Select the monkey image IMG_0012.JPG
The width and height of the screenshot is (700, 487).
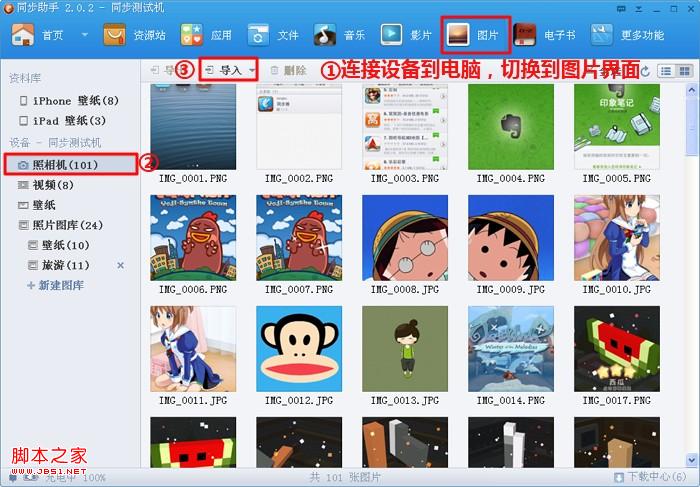click(299, 349)
